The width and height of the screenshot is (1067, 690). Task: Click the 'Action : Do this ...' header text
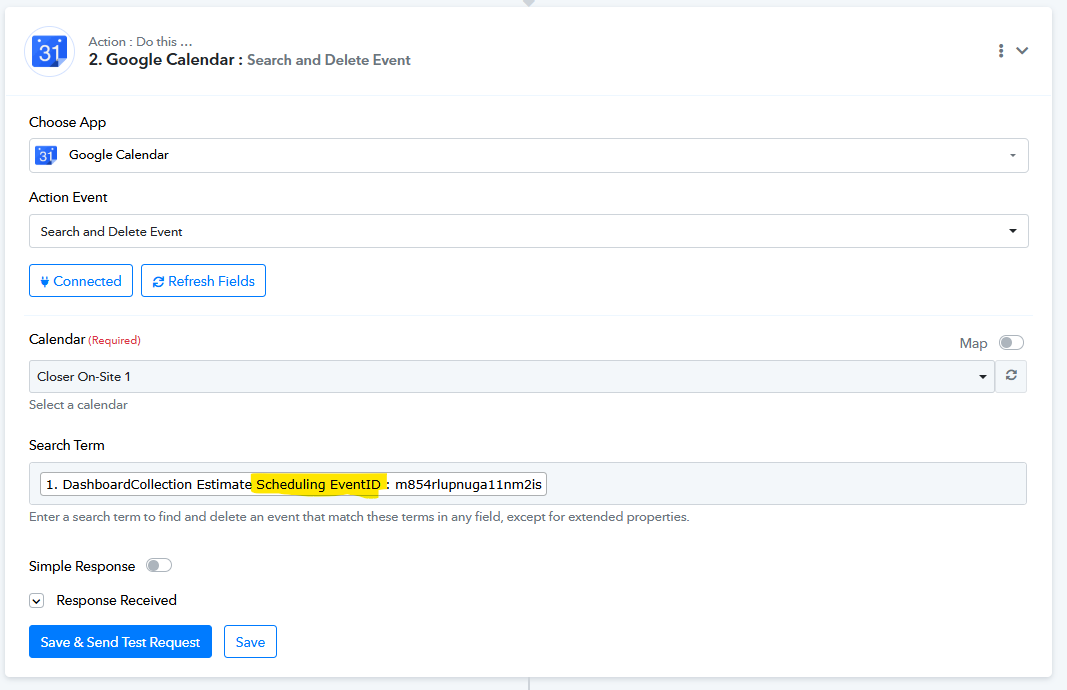(140, 42)
